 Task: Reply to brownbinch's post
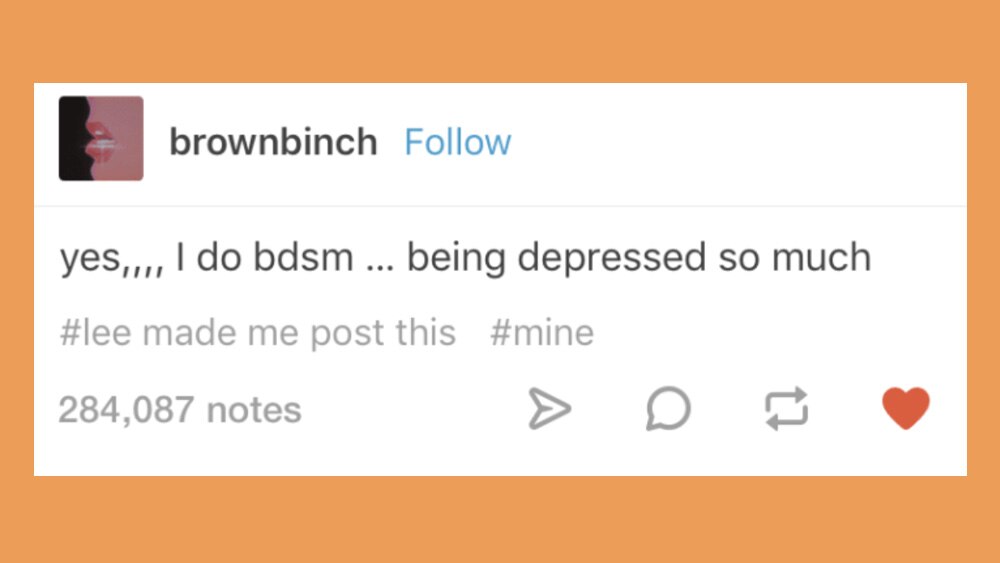click(667, 409)
